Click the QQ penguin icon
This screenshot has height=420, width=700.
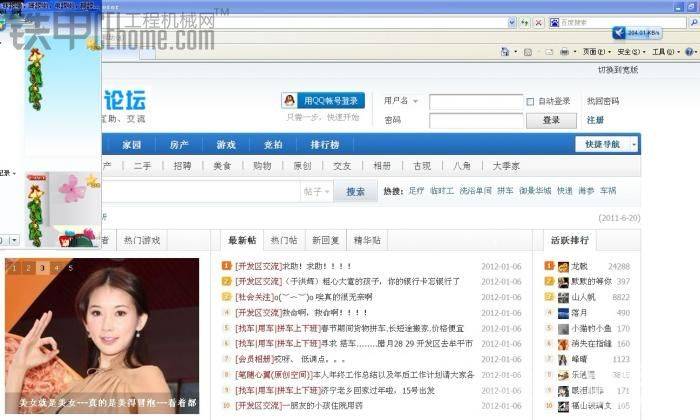[289, 100]
